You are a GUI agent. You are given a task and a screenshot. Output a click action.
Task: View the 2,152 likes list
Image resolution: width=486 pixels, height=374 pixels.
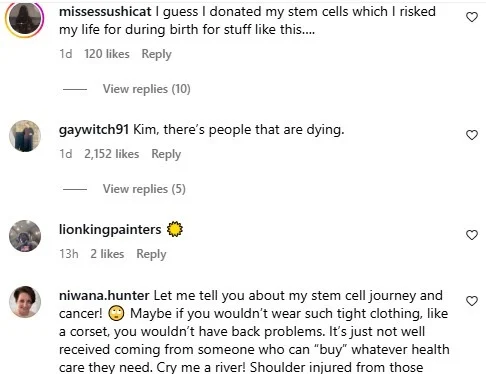click(x=111, y=154)
